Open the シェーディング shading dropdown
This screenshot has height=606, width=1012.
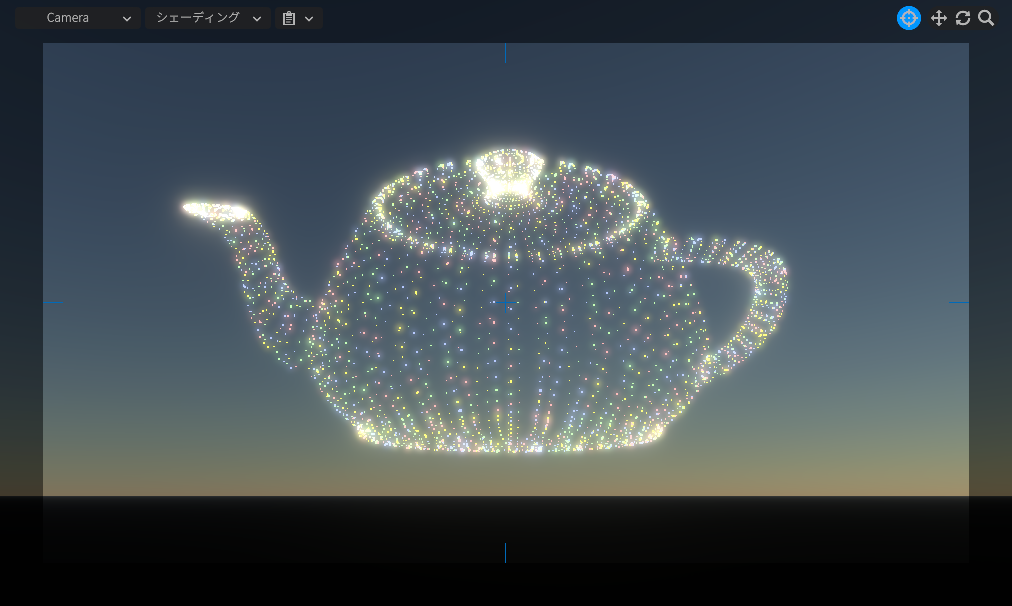(x=207, y=18)
